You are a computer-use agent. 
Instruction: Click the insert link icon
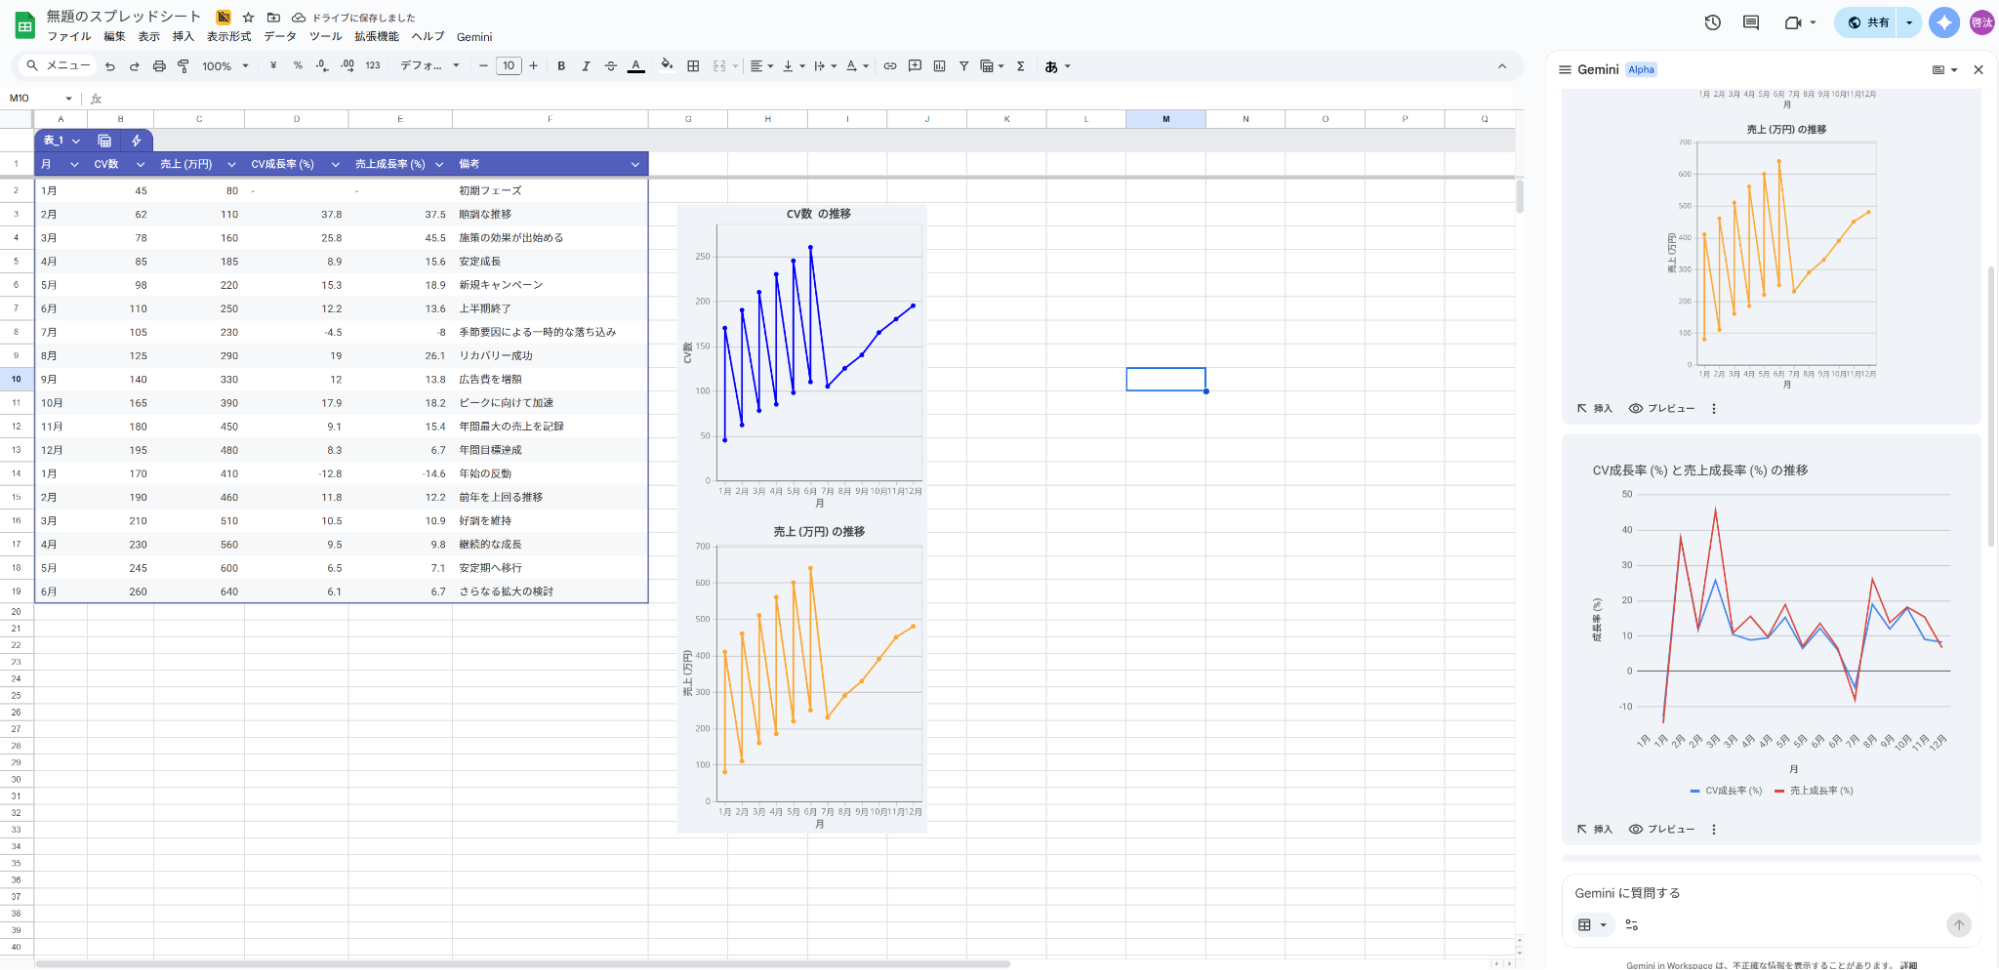[889, 66]
